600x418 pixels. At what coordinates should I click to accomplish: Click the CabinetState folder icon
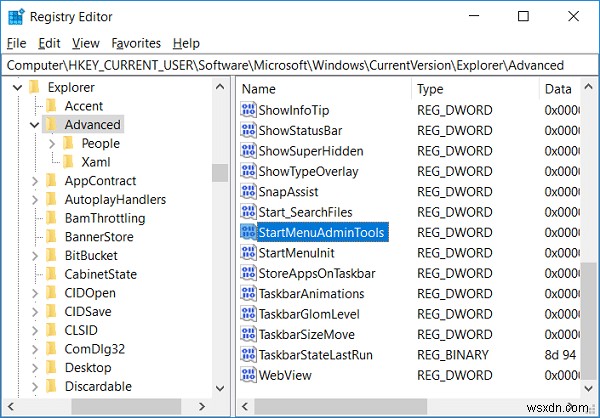point(51,274)
